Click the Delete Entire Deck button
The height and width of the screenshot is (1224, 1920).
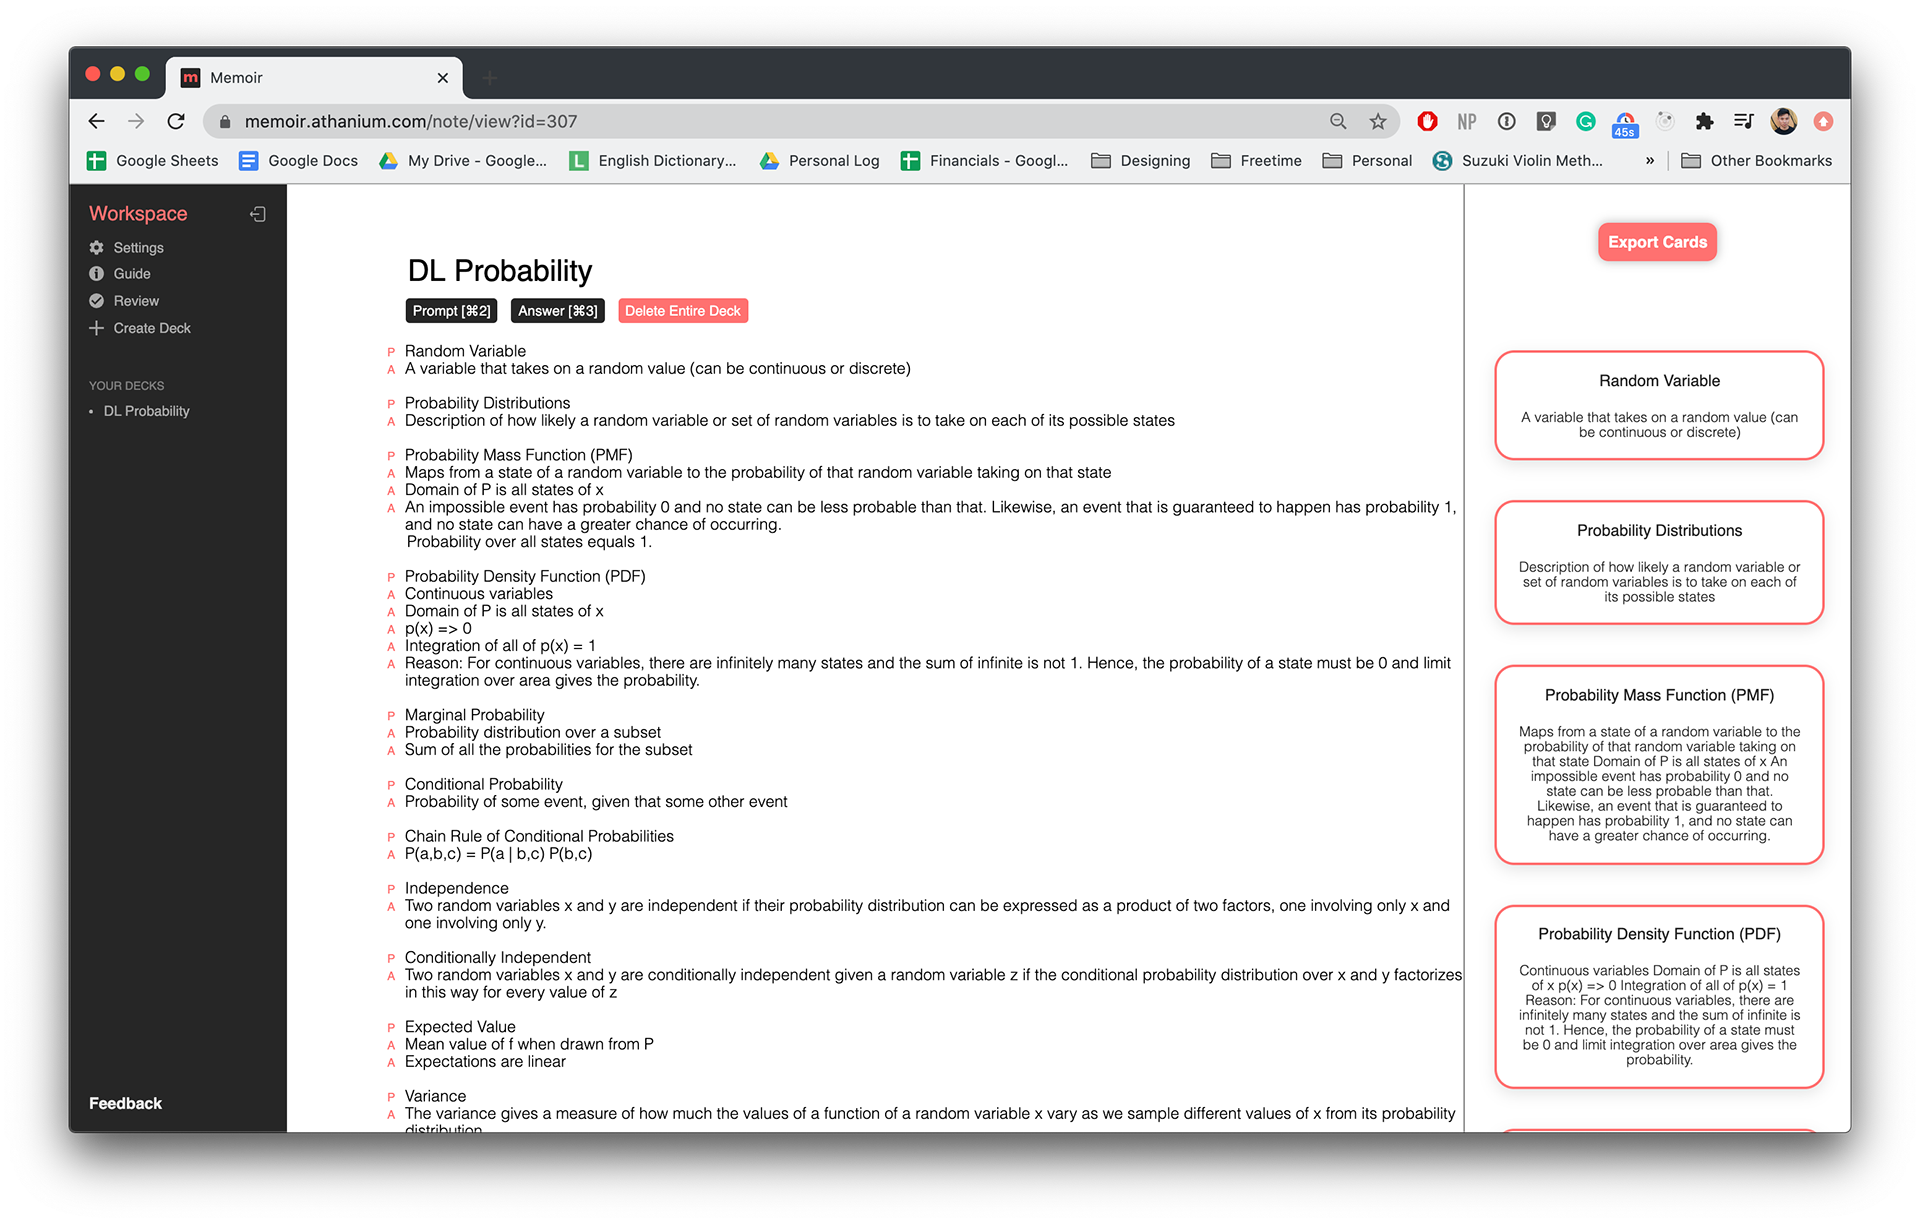coord(683,311)
